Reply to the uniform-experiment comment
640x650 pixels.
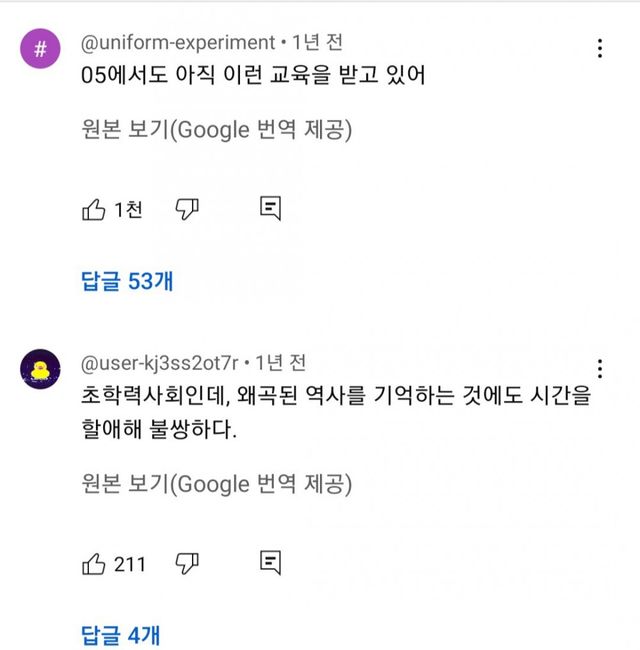tap(270, 209)
